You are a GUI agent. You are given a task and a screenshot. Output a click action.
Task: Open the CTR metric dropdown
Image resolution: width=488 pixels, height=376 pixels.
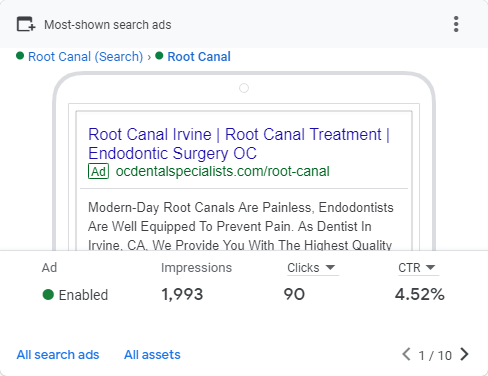(417, 268)
